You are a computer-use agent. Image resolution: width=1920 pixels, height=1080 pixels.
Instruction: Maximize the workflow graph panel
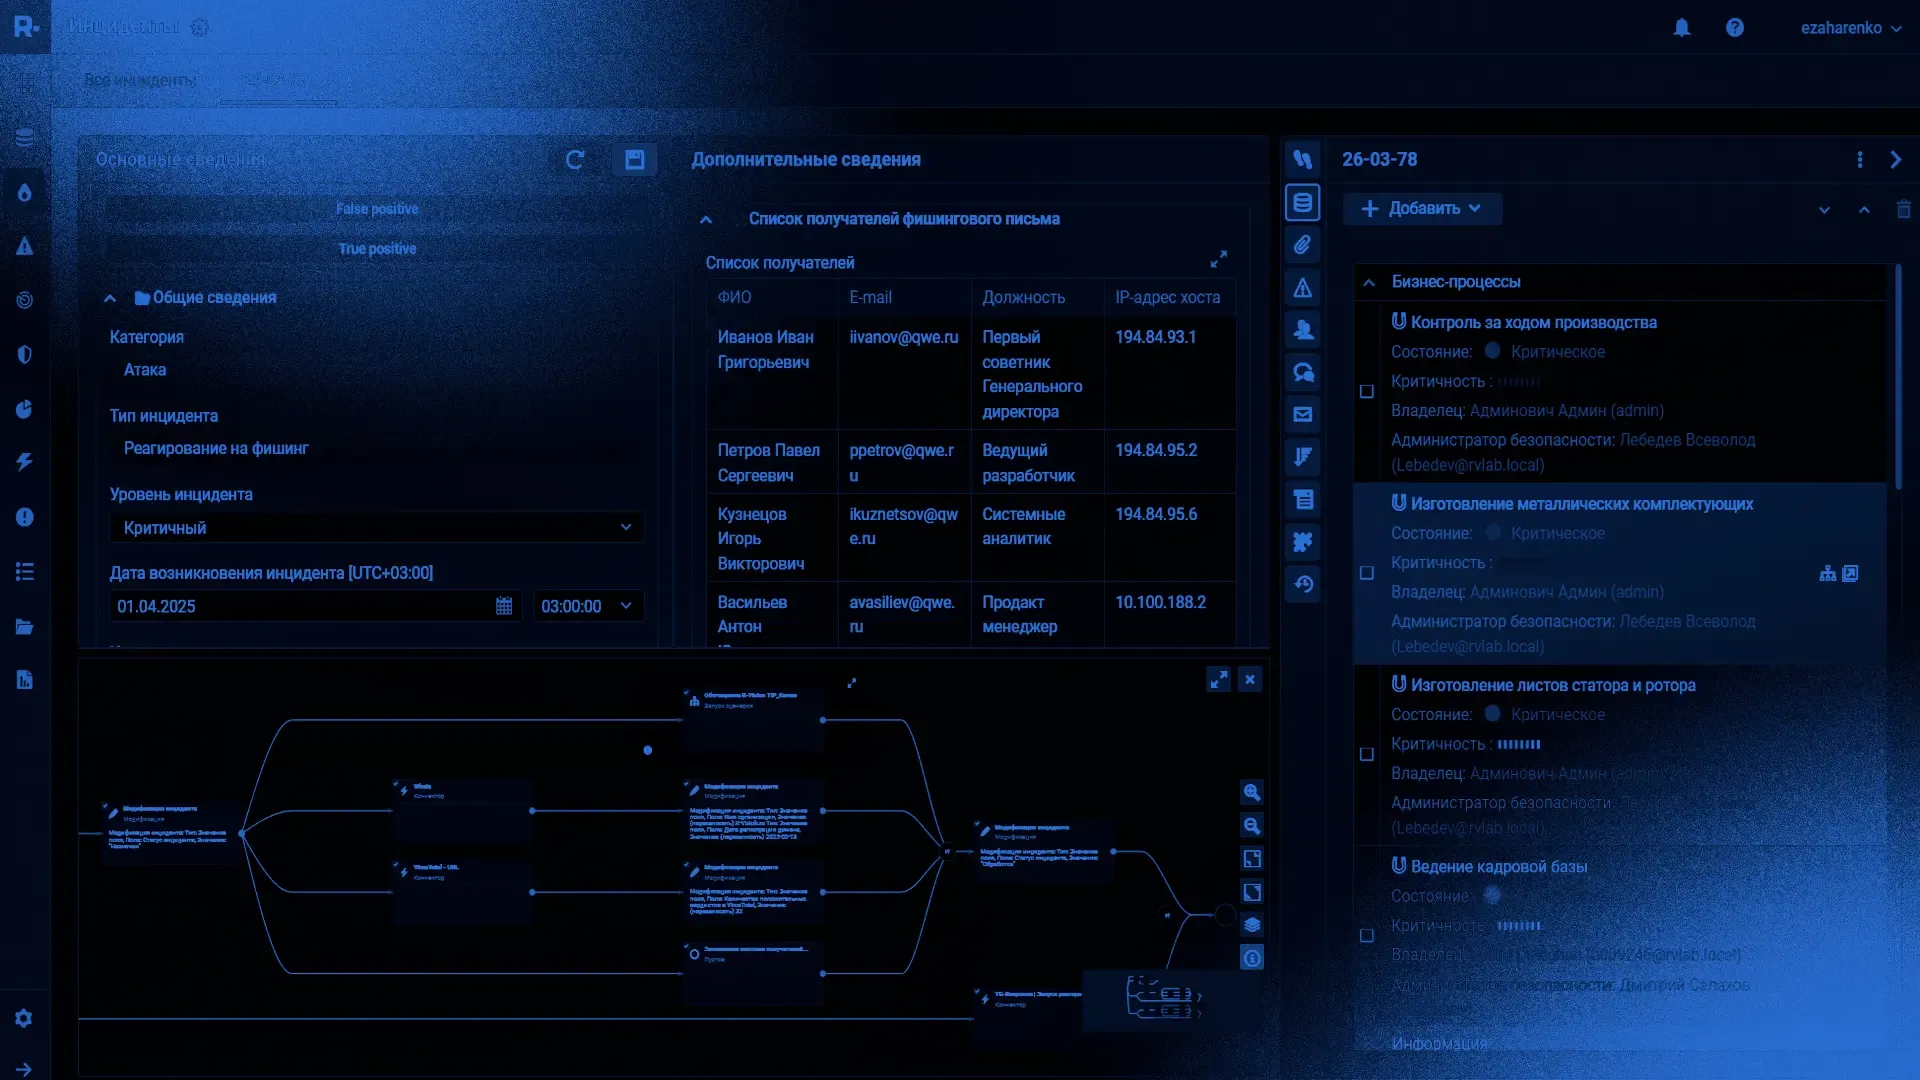1218,680
